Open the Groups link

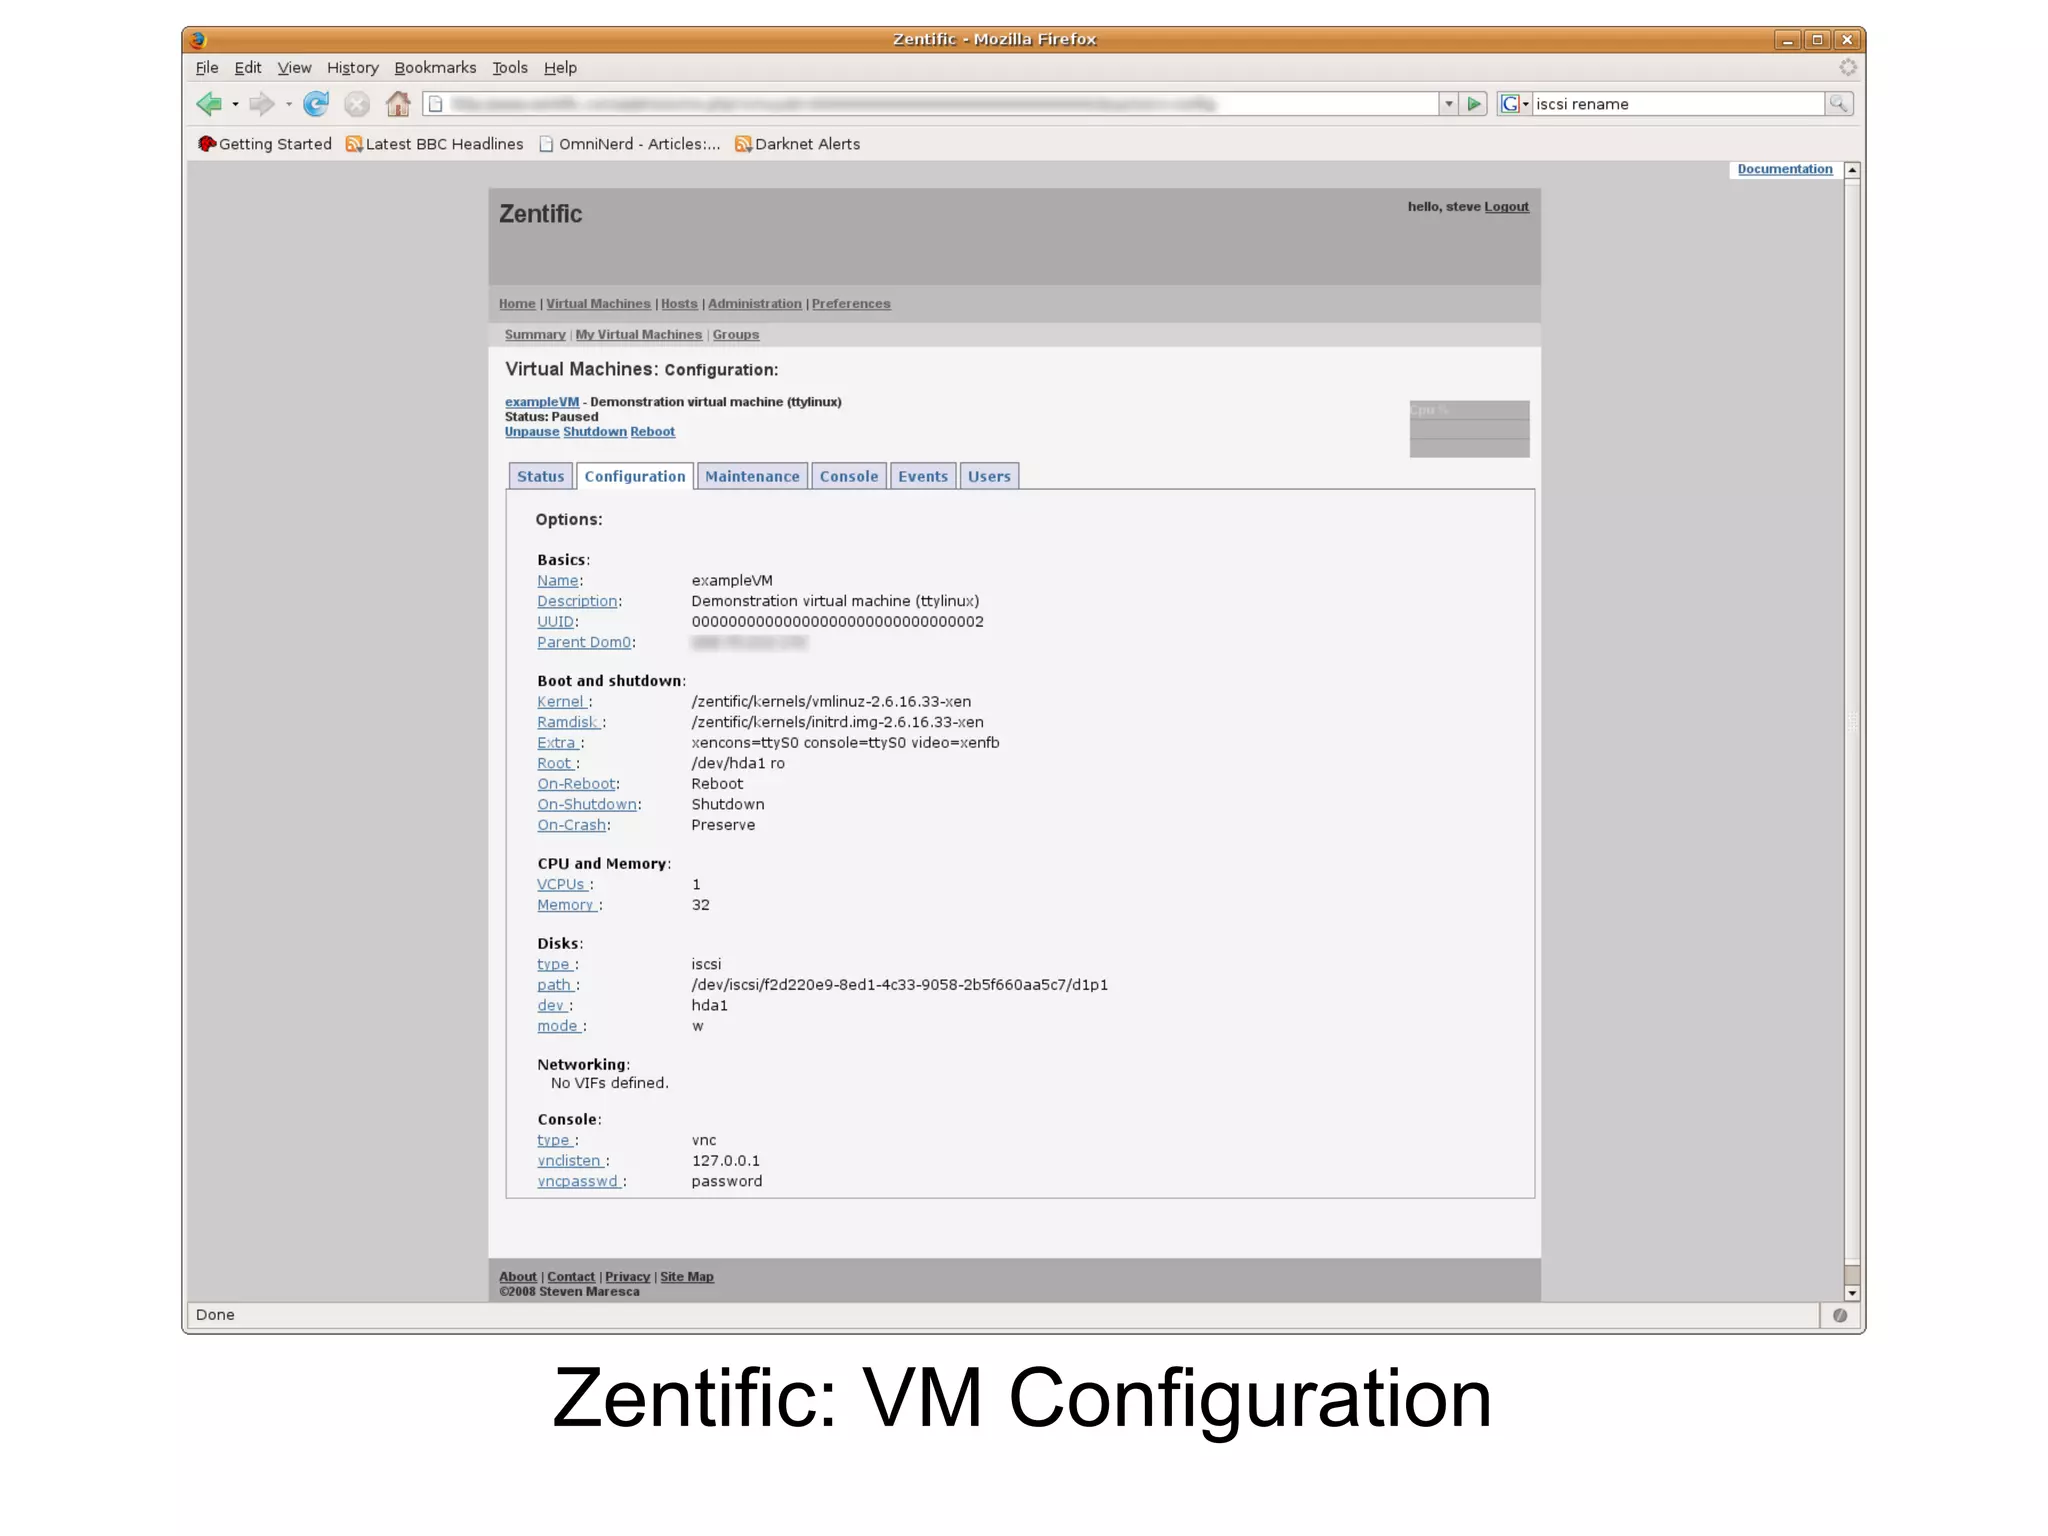pyautogui.click(x=736, y=335)
